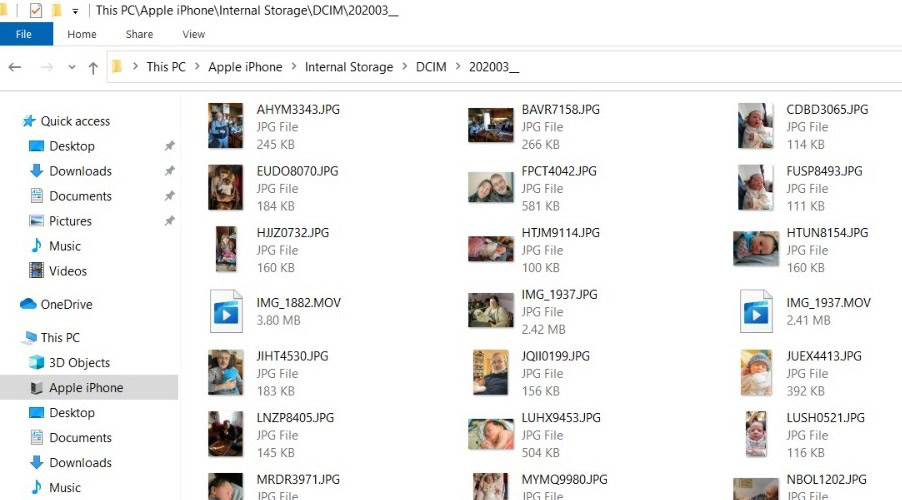Select file name LUSH0521.JPG
The height and width of the screenshot is (500, 902).
click(x=825, y=417)
